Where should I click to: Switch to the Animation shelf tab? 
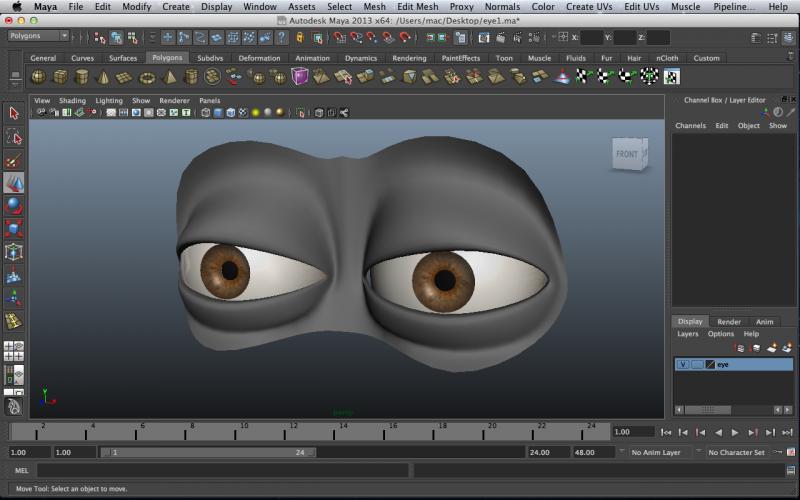(x=312, y=58)
